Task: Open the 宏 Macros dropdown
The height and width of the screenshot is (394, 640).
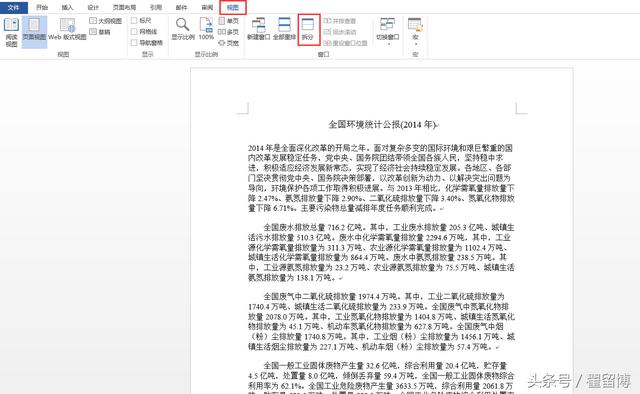Action: pos(415,31)
